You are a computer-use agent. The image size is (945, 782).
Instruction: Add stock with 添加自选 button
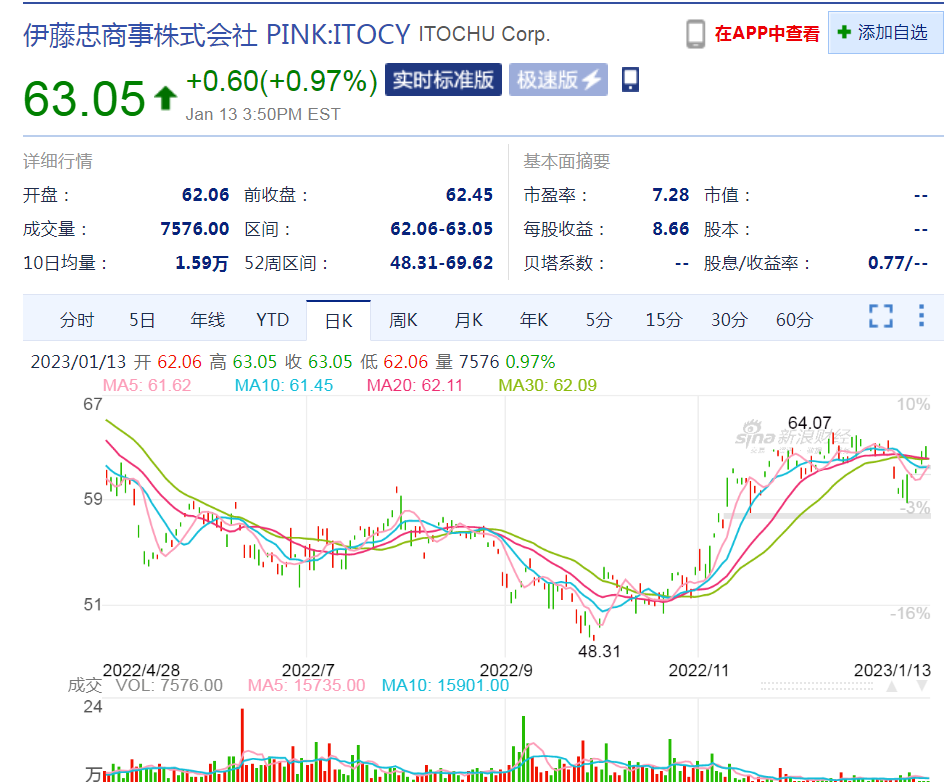click(885, 33)
